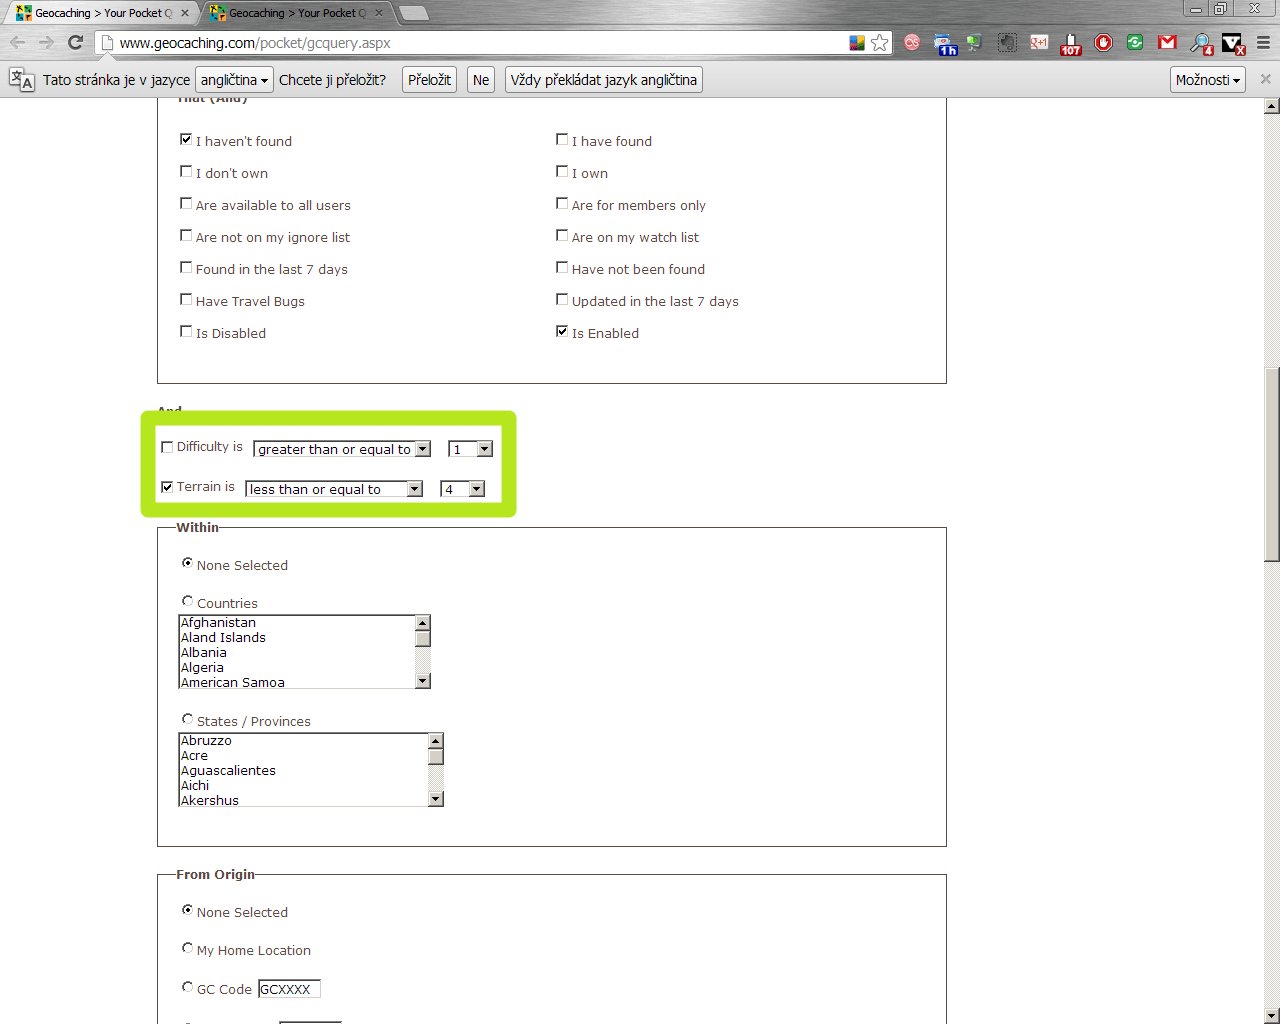The image size is (1280, 1024).
Task: Open the Evernote web clipper extension
Action: point(1007,42)
